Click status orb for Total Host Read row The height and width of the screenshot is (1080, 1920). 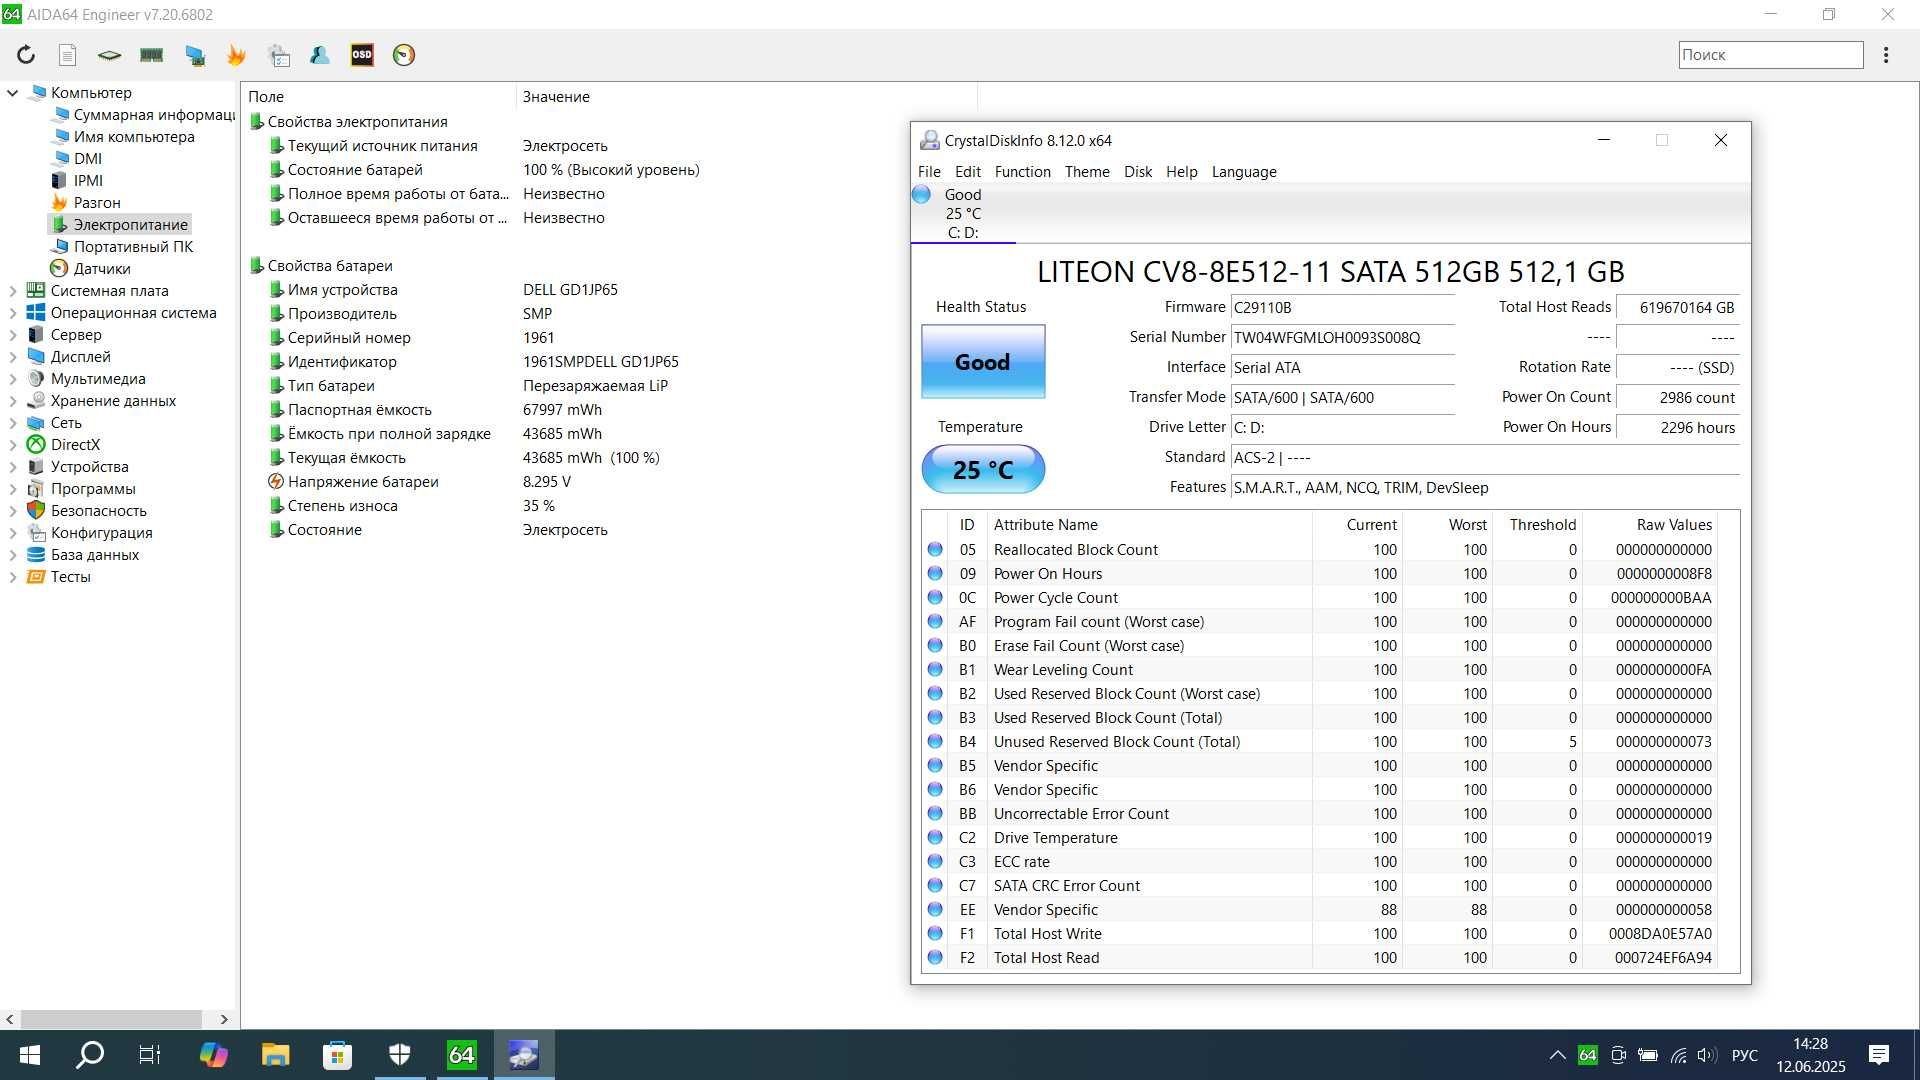click(x=935, y=957)
